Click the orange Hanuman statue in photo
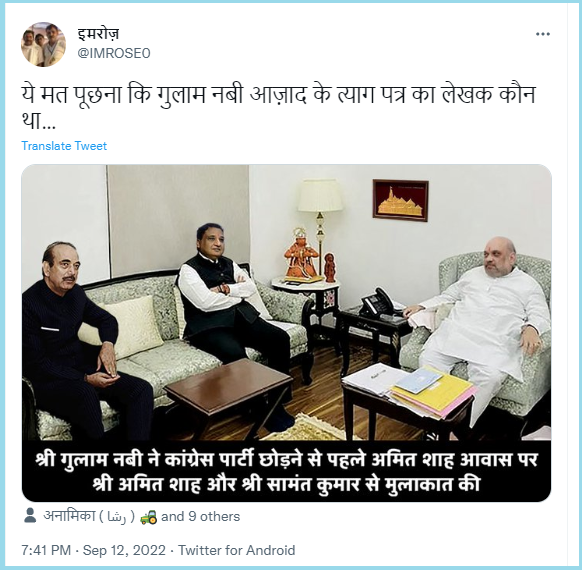The width and height of the screenshot is (582, 570). point(302,256)
